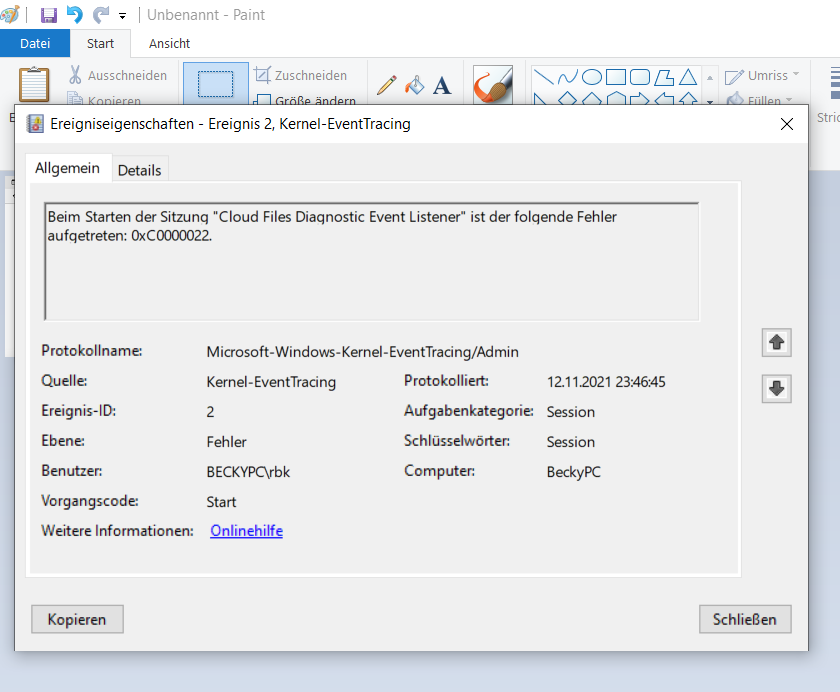Select the Rounded rectangle shape
840x692 pixels.
tap(640, 77)
